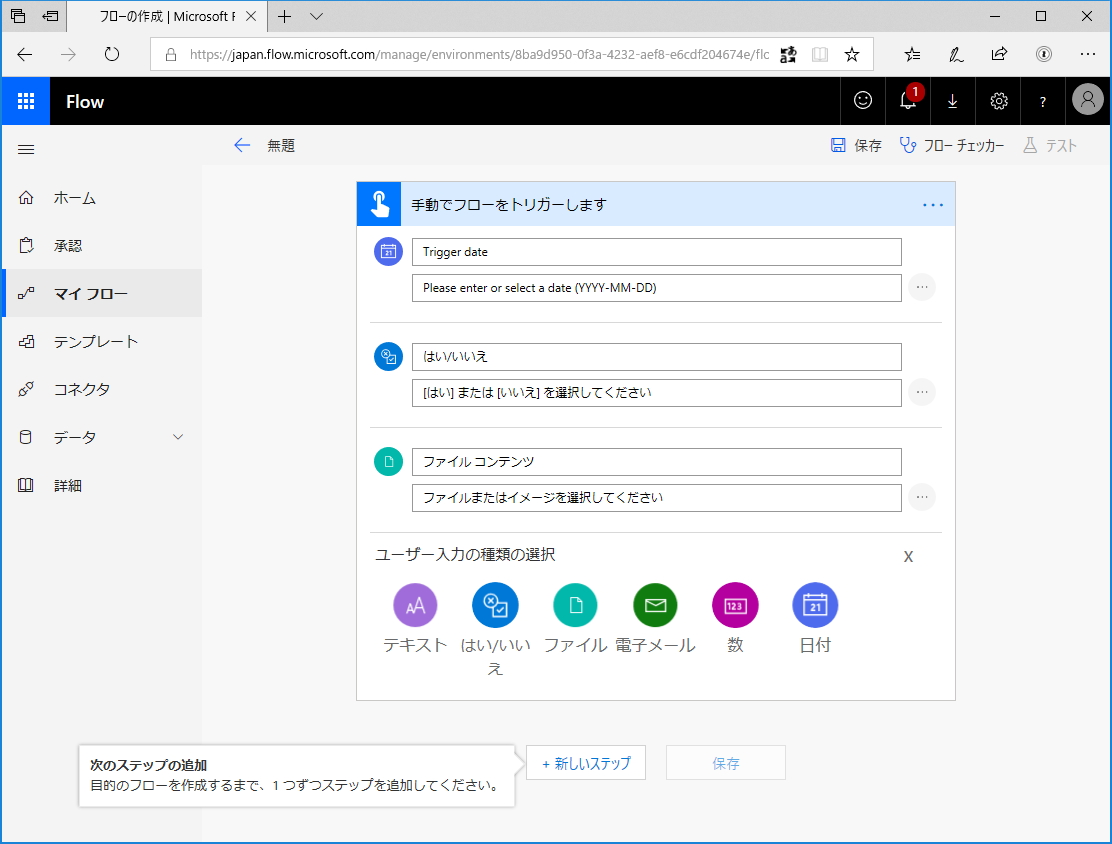This screenshot has width=1112, height=844.
Task: Select the 電子メール input type icon
Action: [655, 605]
